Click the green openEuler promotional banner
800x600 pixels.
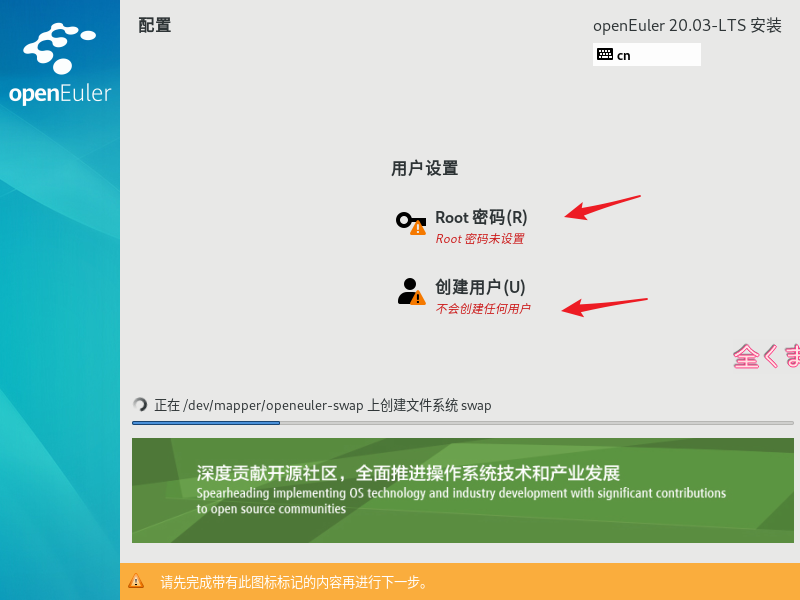(462, 490)
